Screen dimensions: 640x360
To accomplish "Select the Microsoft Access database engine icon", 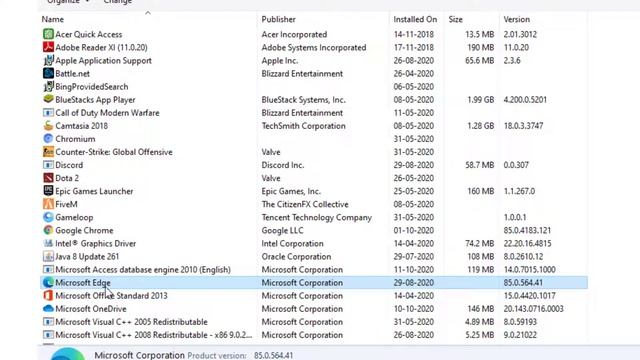I will [48, 269].
